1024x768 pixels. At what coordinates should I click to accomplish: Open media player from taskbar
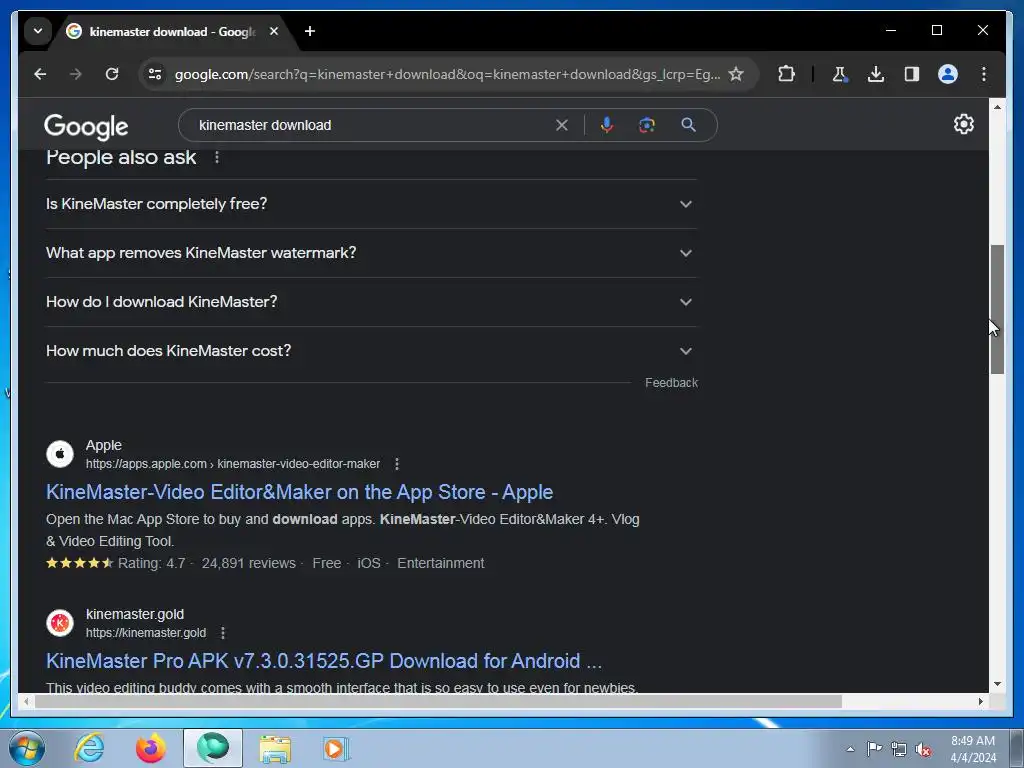(336, 748)
